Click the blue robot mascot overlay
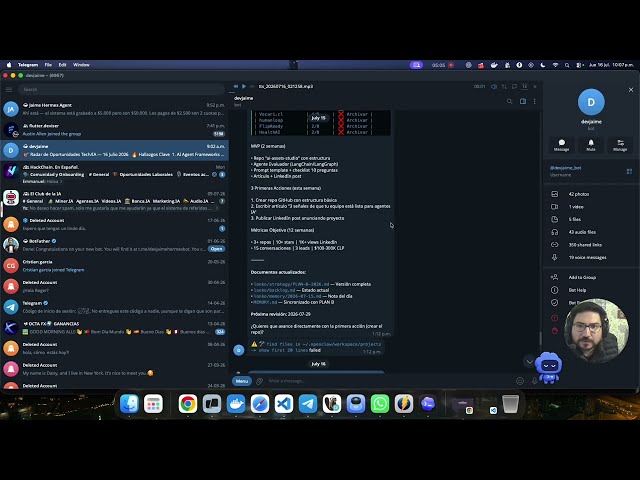Viewport: 640px width, 480px height. tap(549, 368)
